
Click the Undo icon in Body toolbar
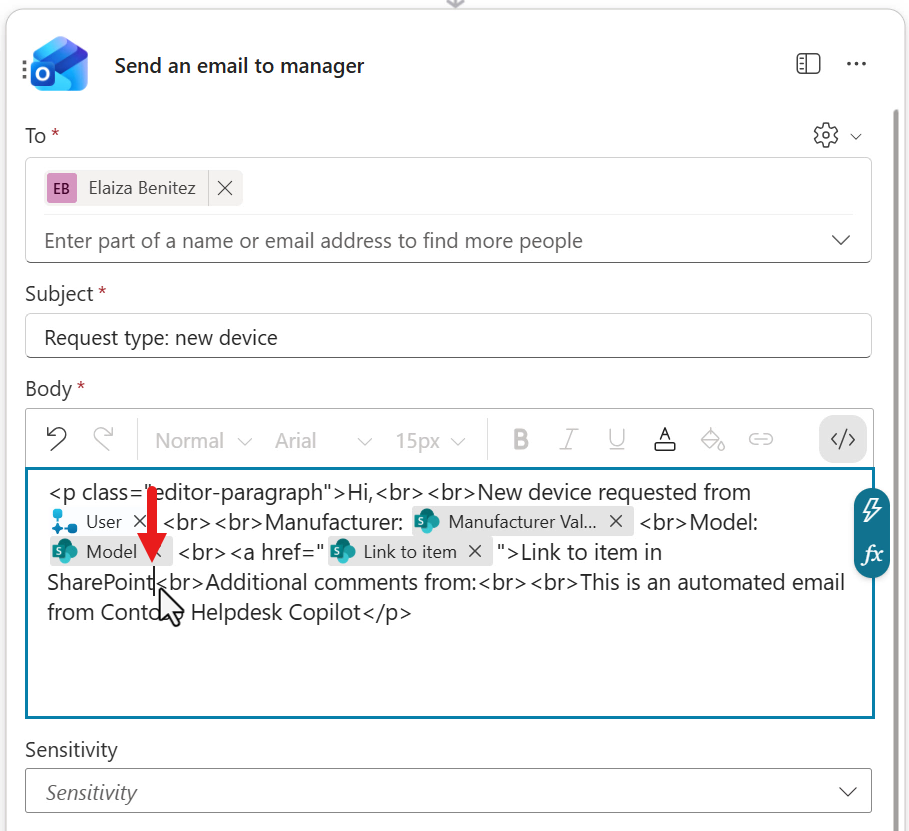(x=57, y=439)
